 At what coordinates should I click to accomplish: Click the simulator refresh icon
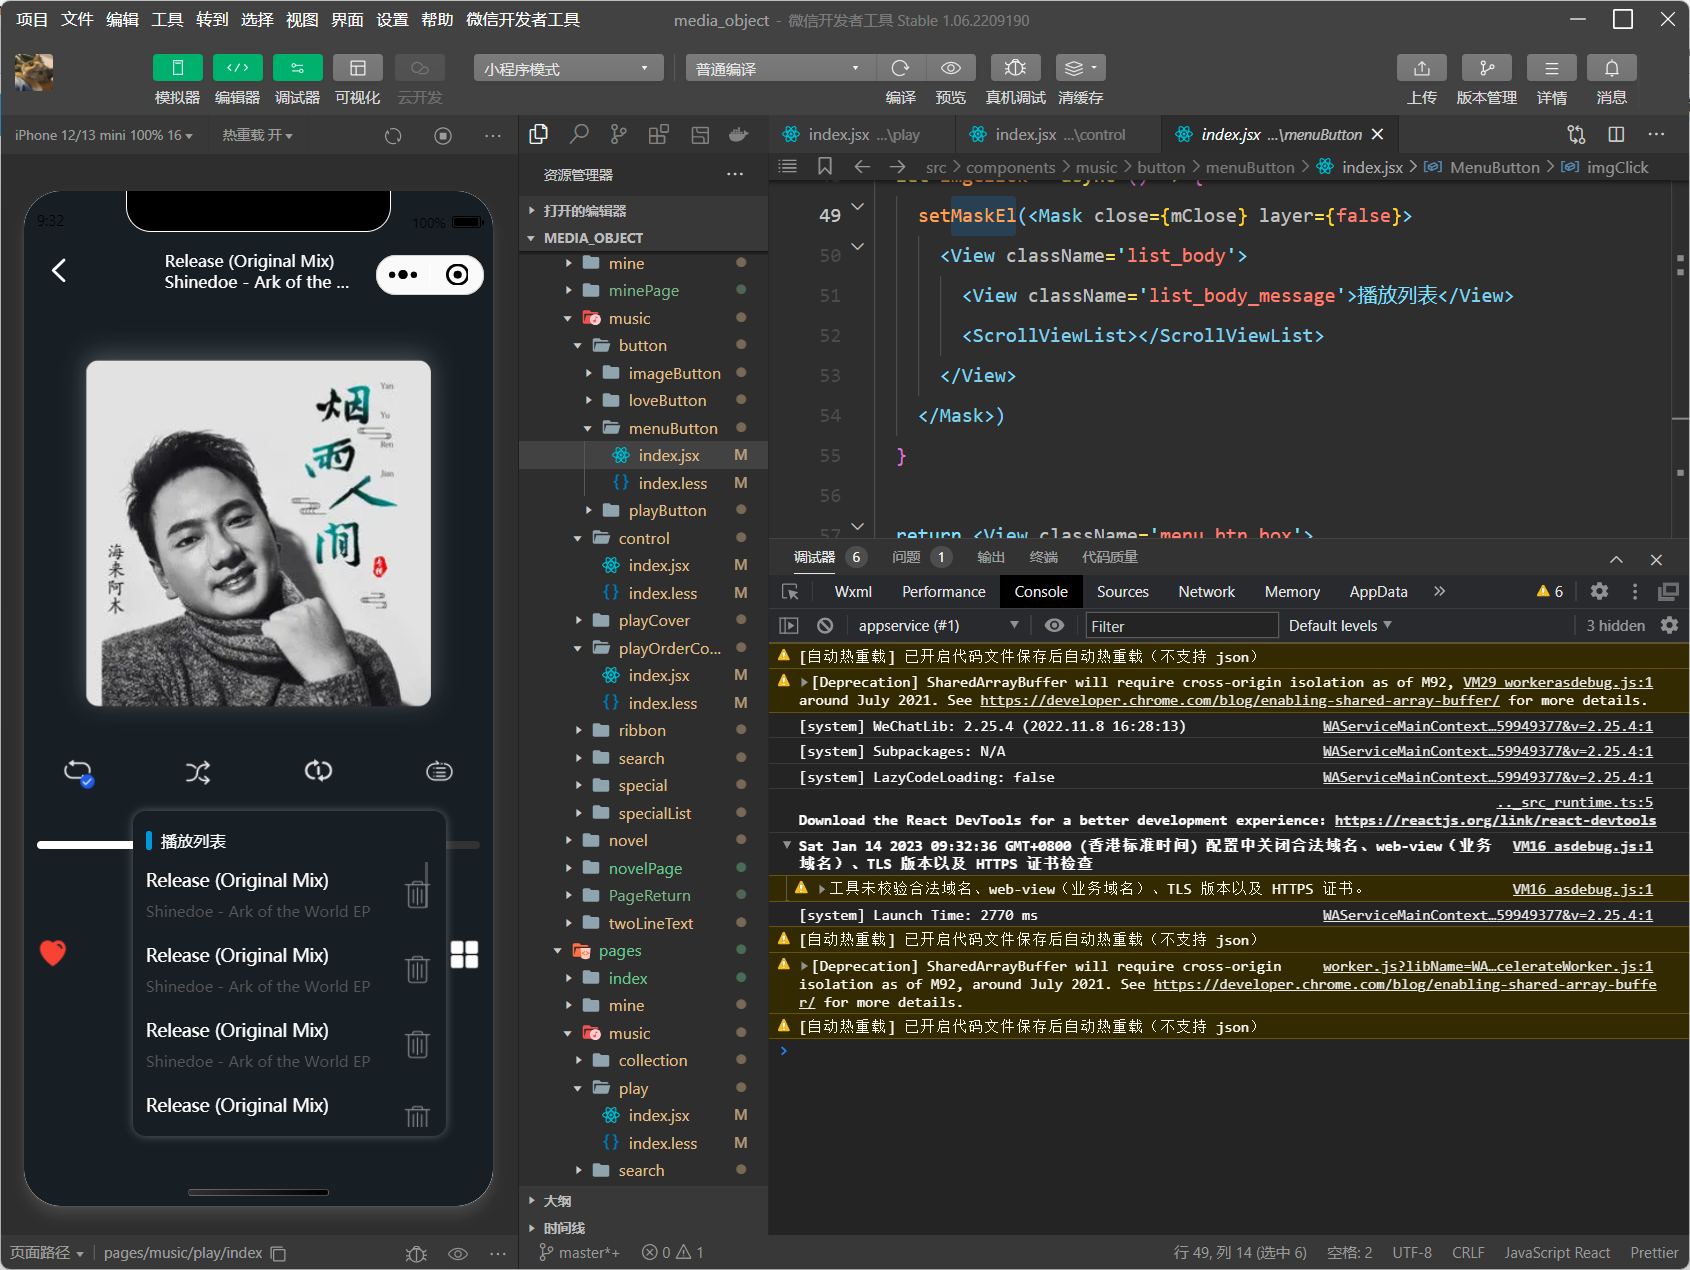[x=393, y=135]
